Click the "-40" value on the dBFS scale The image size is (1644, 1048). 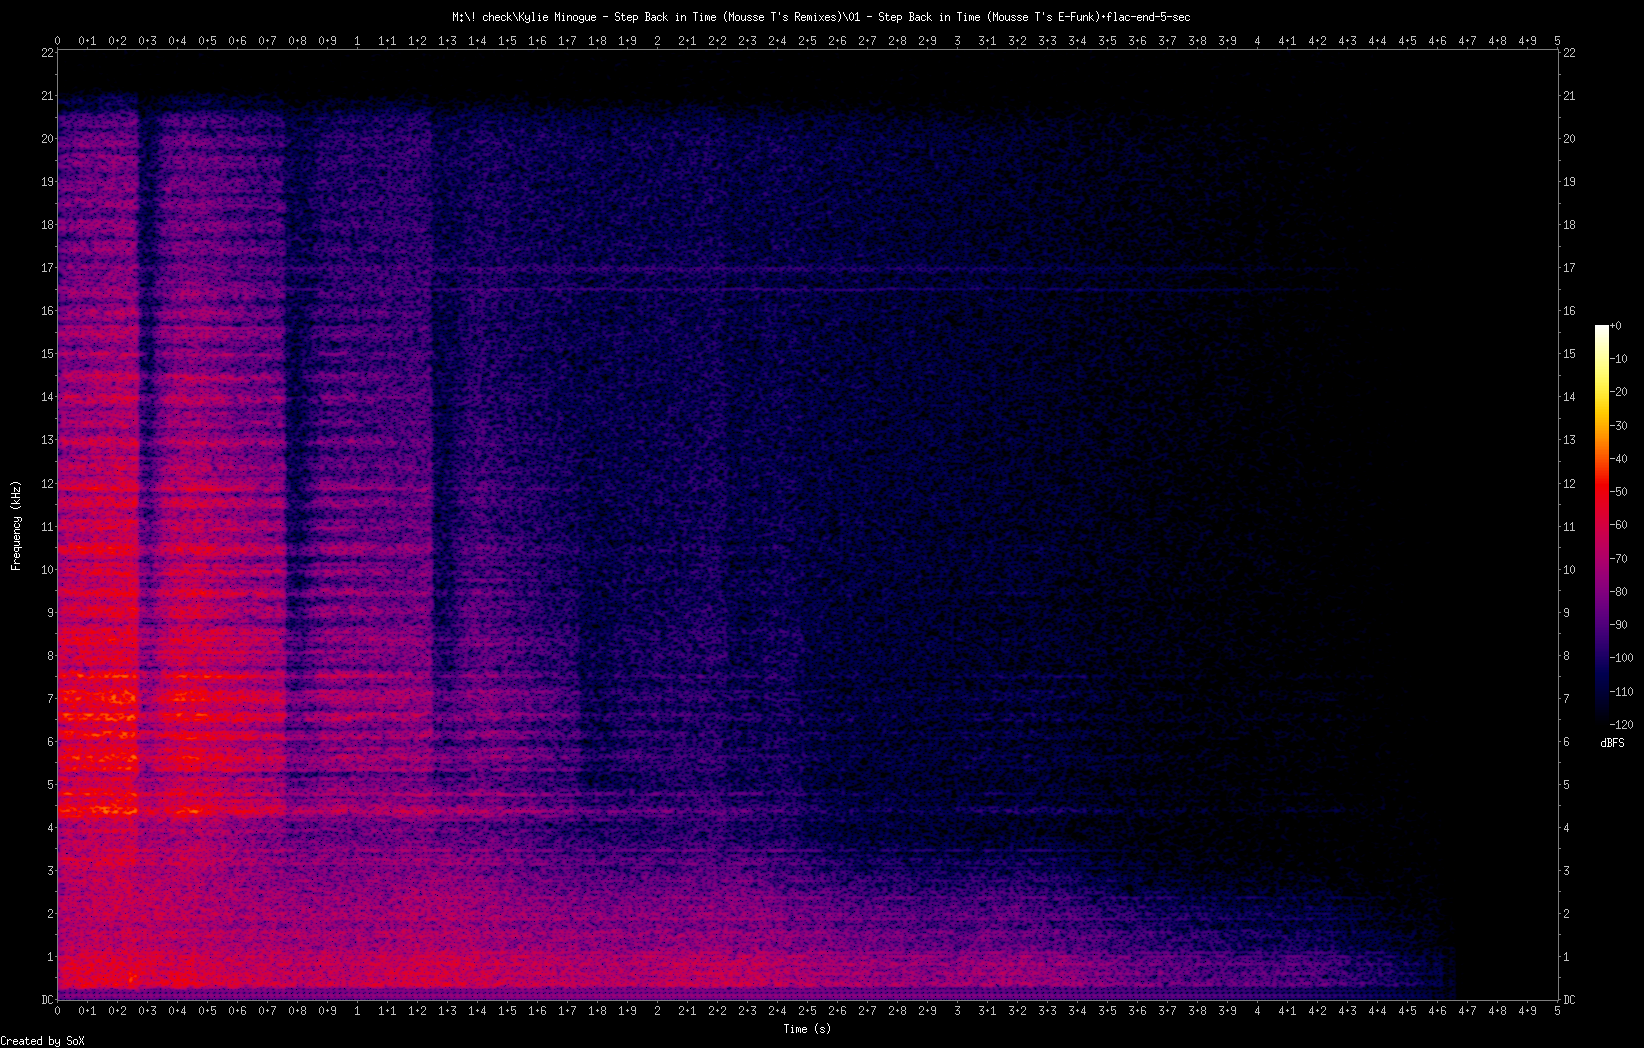tap(1620, 459)
